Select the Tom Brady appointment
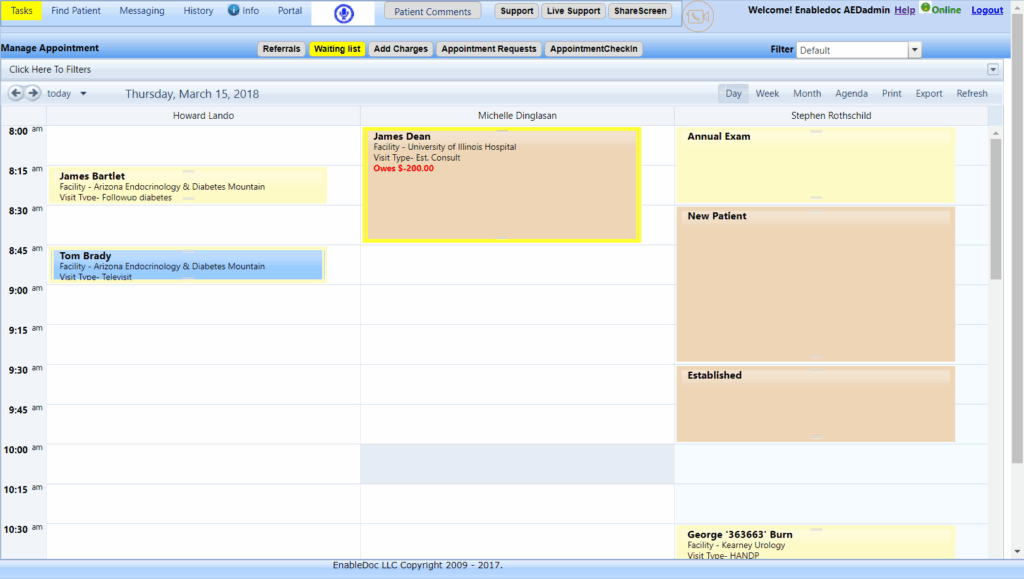The height and width of the screenshot is (579, 1024). [x=188, y=264]
